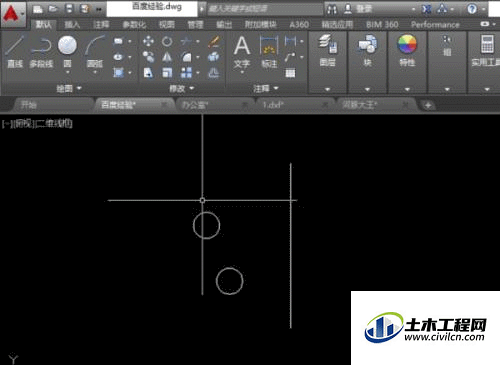Click the Save As icon in quick access toolbar
The height and width of the screenshot is (365, 500).
click(x=85, y=9)
